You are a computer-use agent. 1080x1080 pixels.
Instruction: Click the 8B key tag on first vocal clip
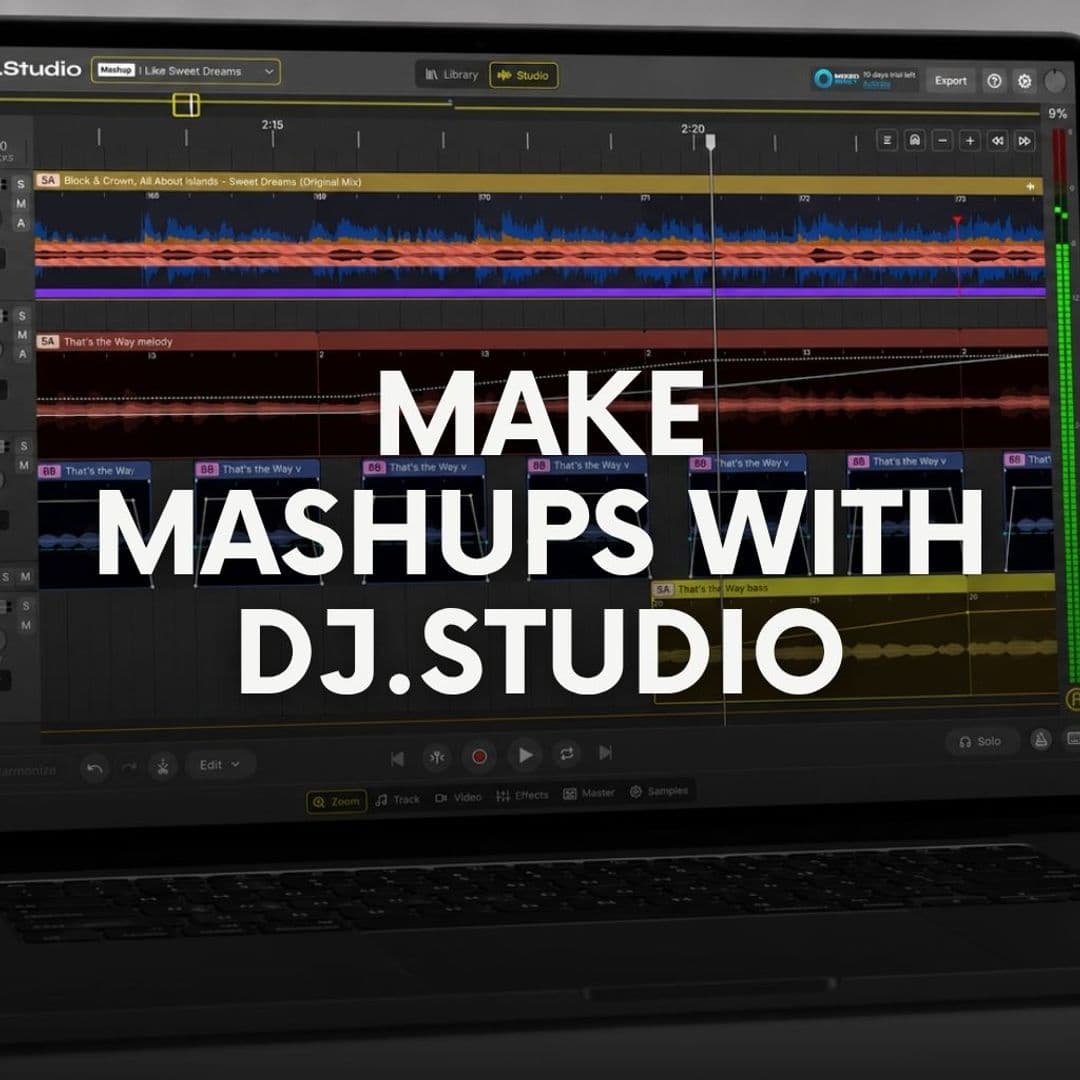(x=49, y=471)
